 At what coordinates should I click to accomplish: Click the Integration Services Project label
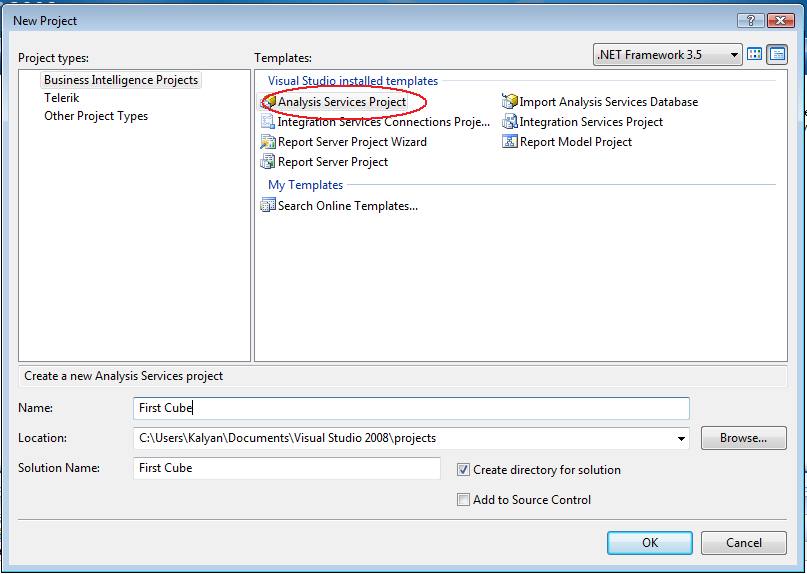pos(591,122)
